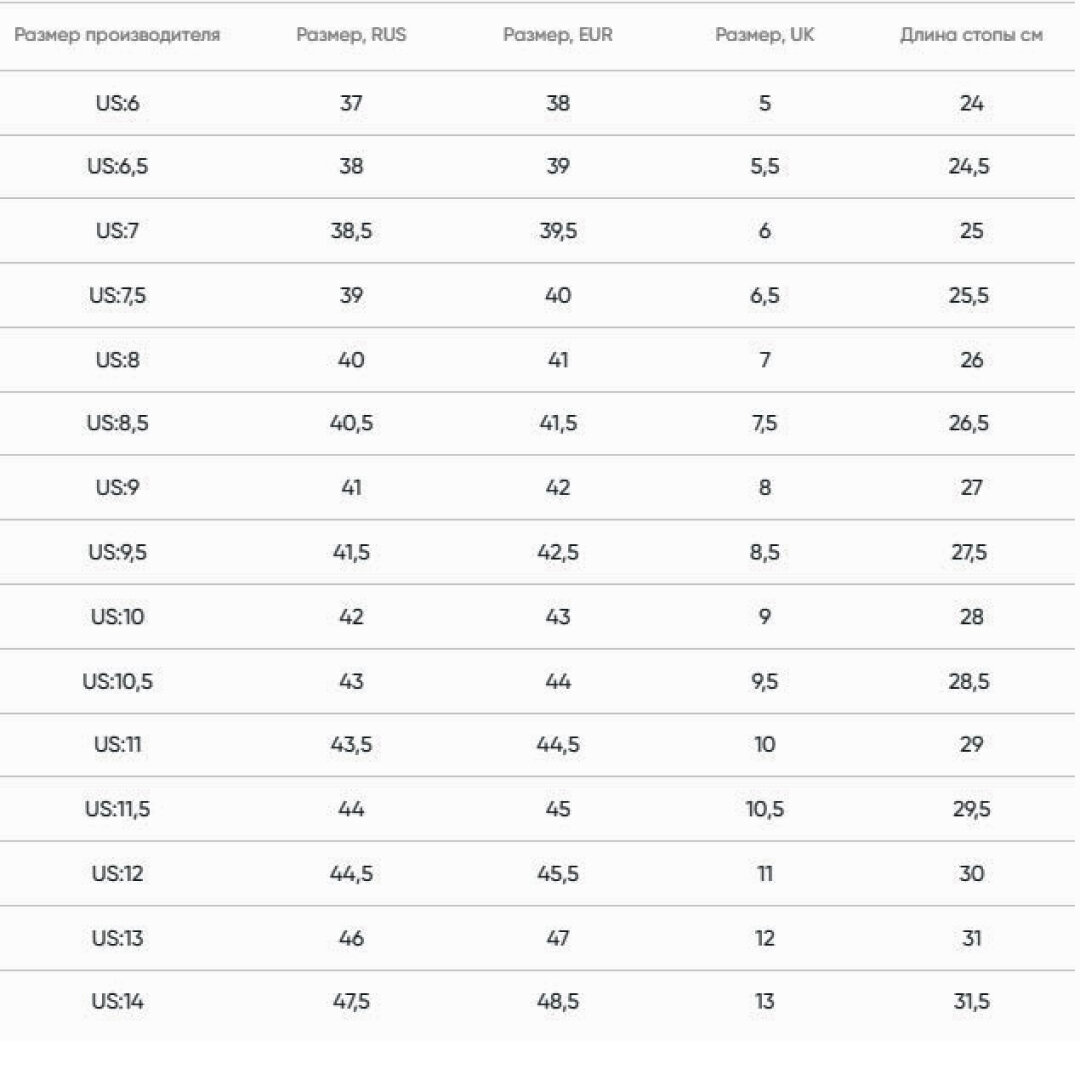Viewport: 1080px width, 1080px height.
Task: Click the US:14 size label
Action: pyautogui.click(x=117, y=1001)
